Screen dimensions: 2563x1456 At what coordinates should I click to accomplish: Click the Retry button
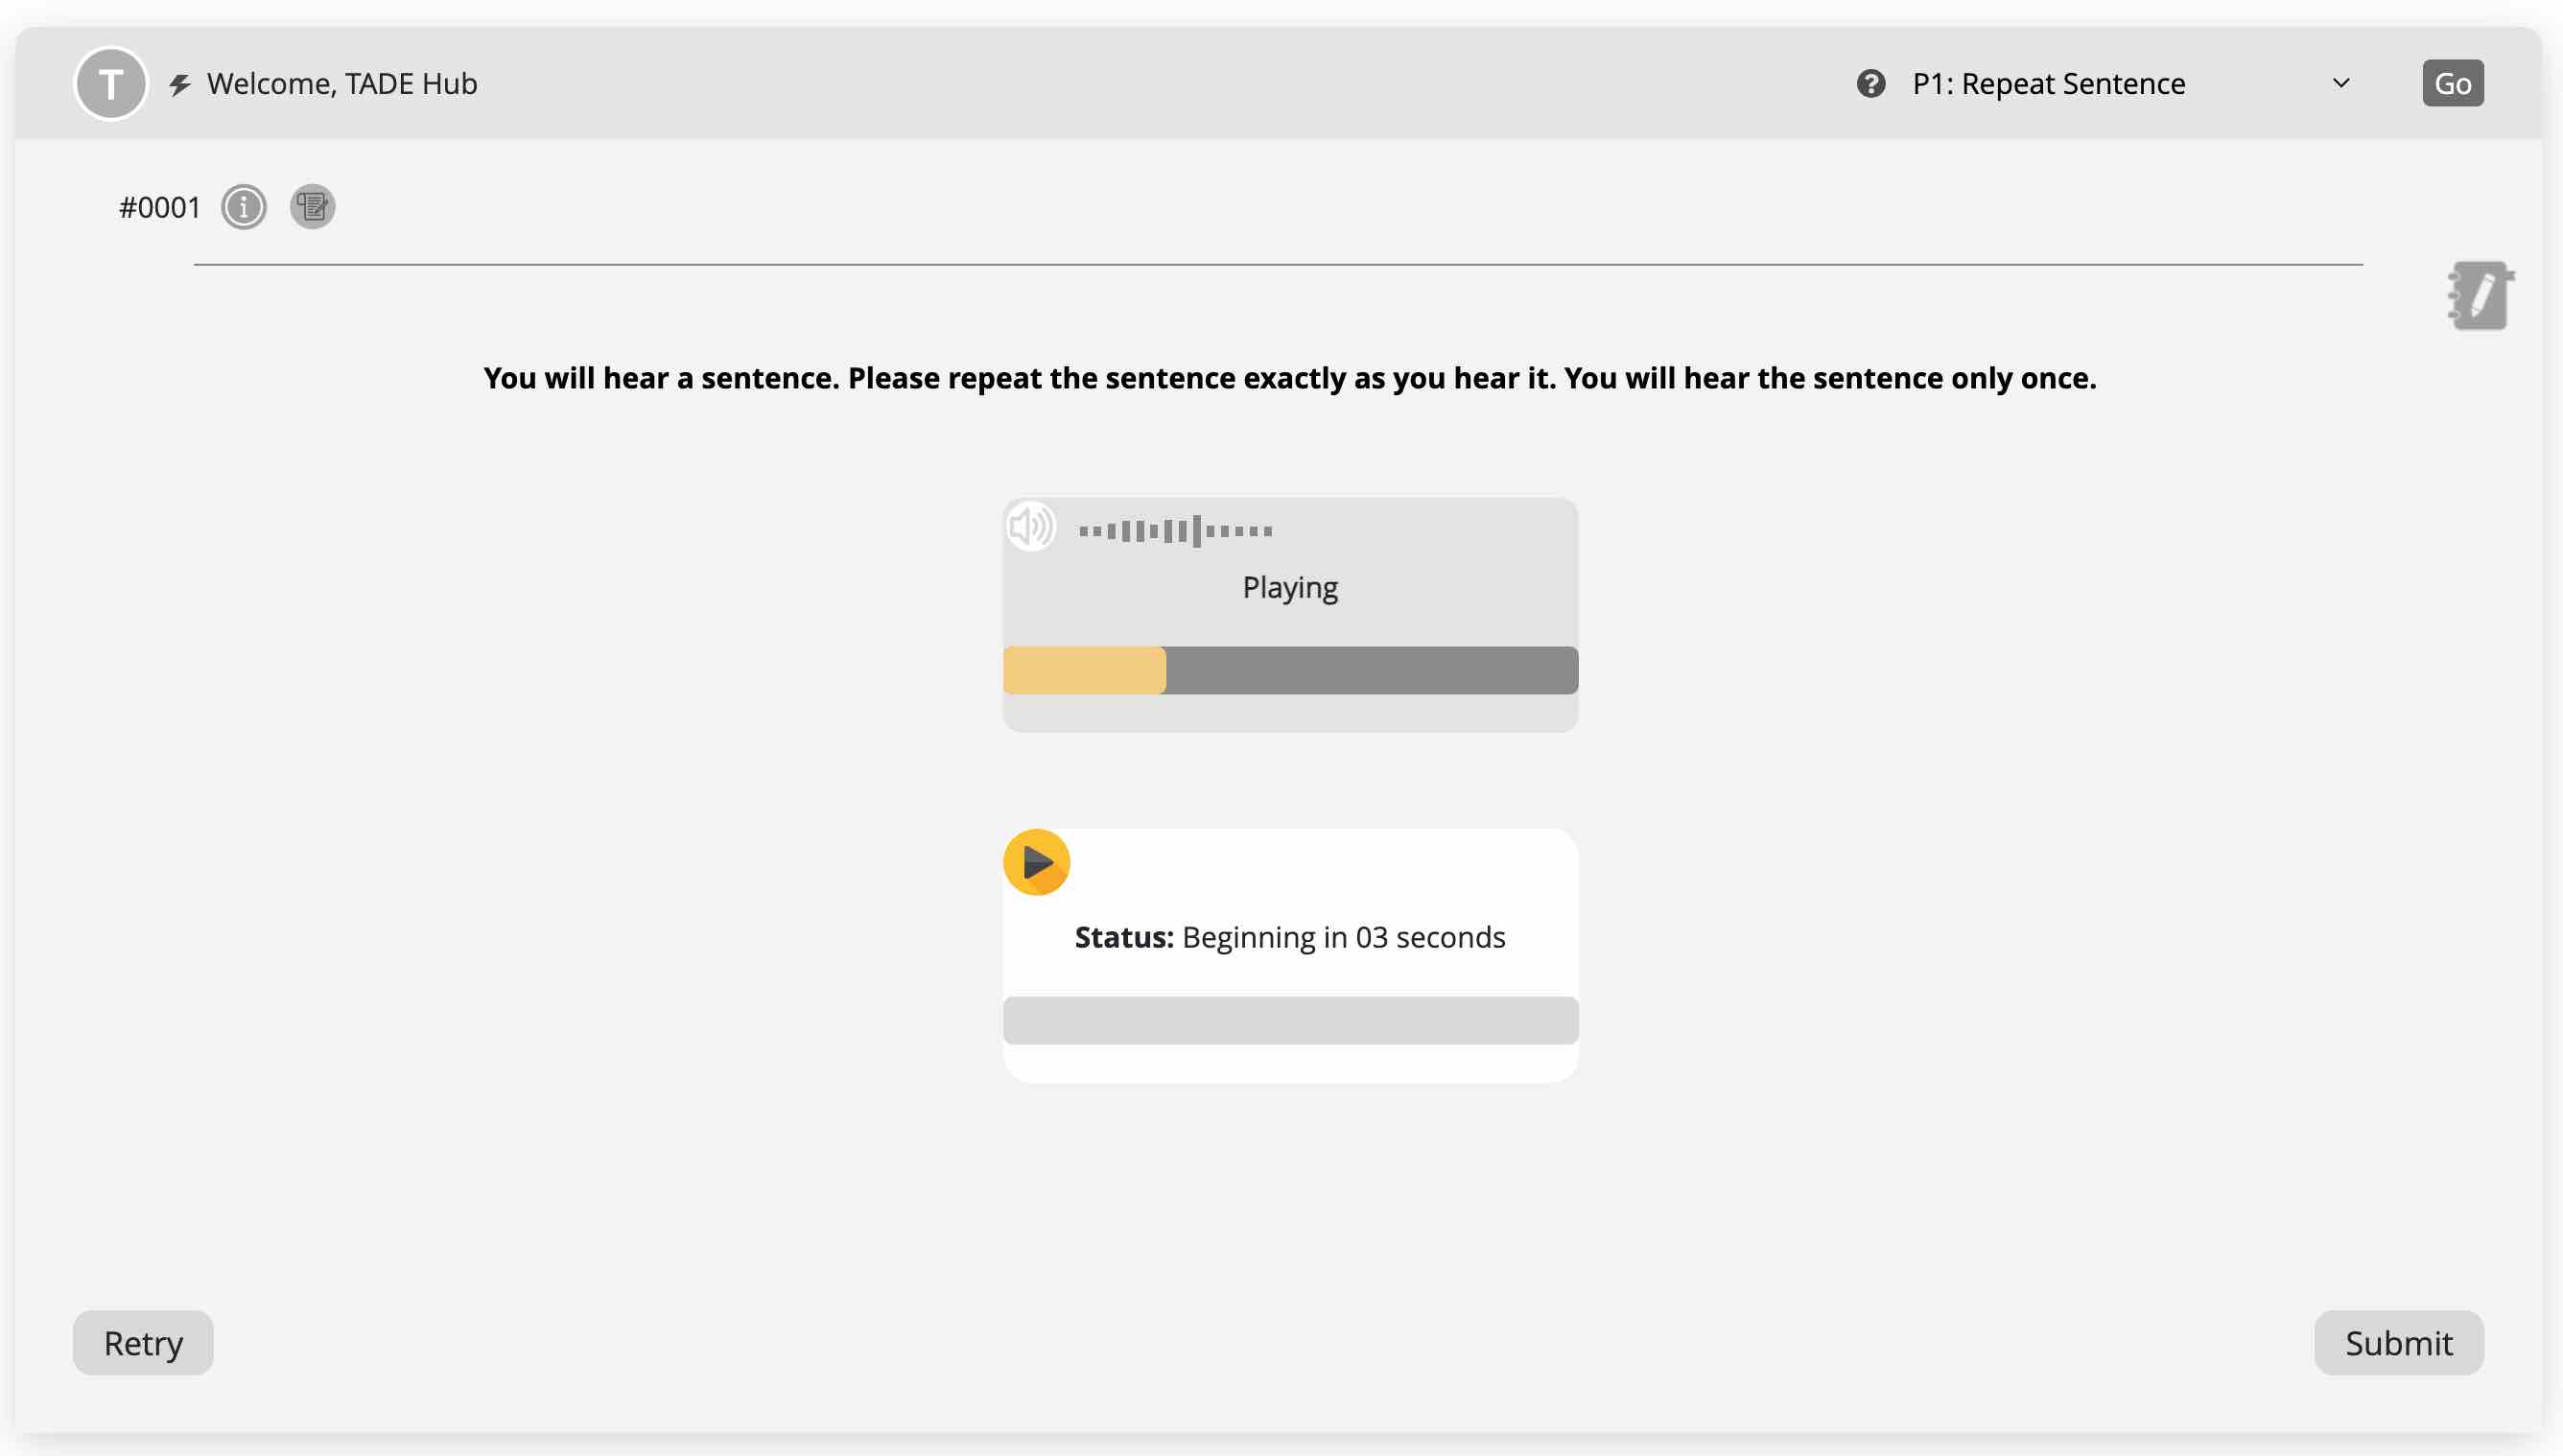pos(143,1343)
